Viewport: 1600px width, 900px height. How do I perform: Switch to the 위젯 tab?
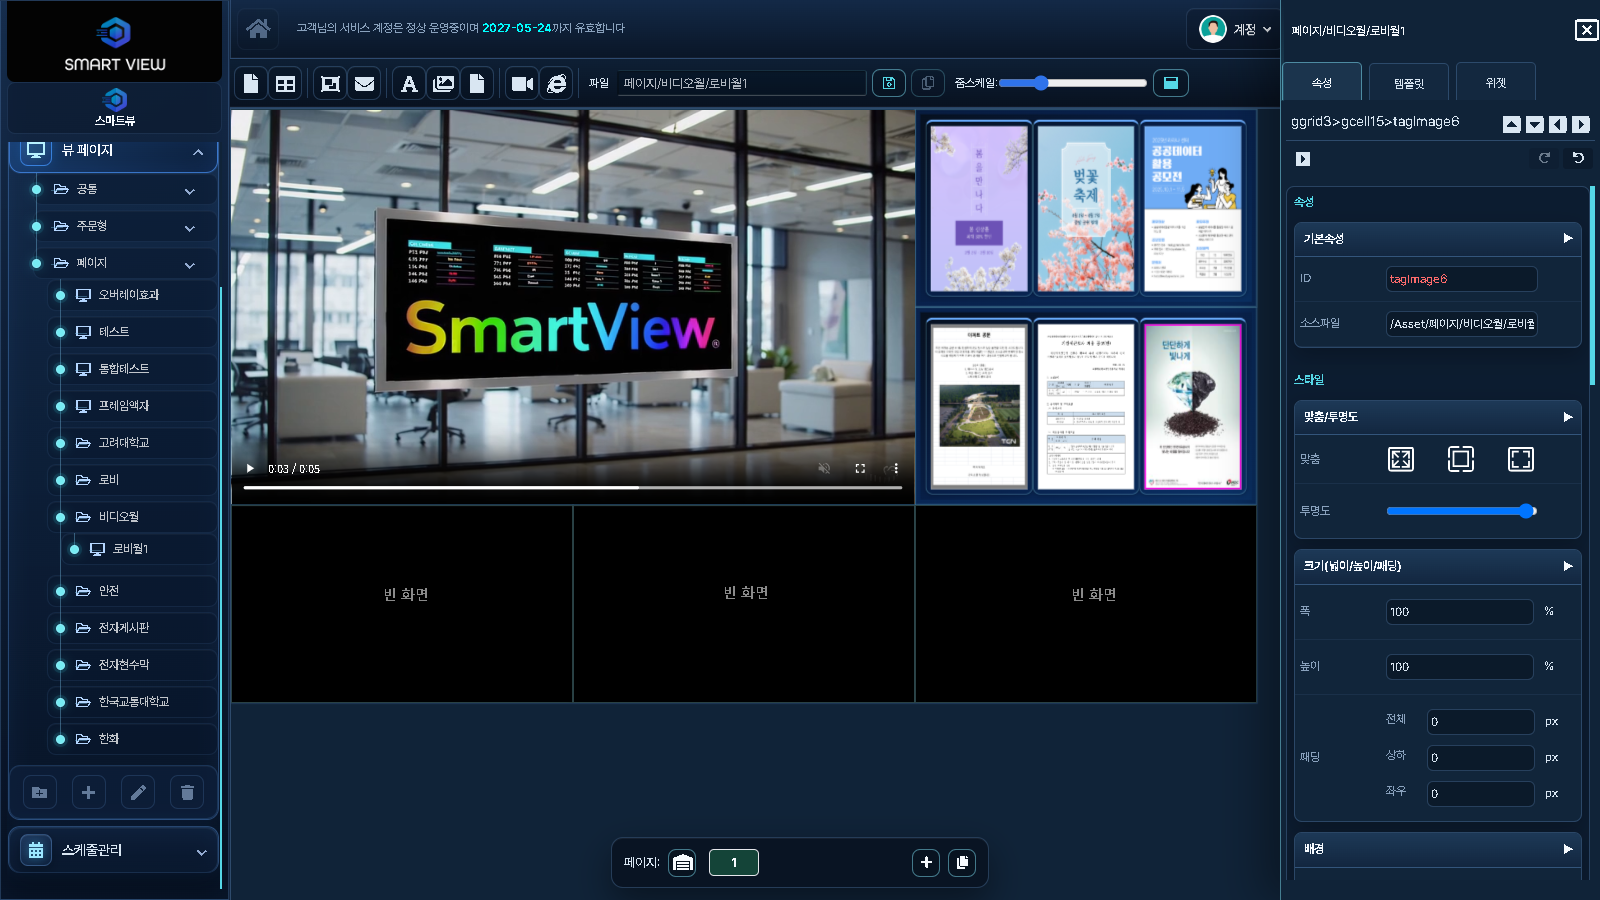point(1496,82)
